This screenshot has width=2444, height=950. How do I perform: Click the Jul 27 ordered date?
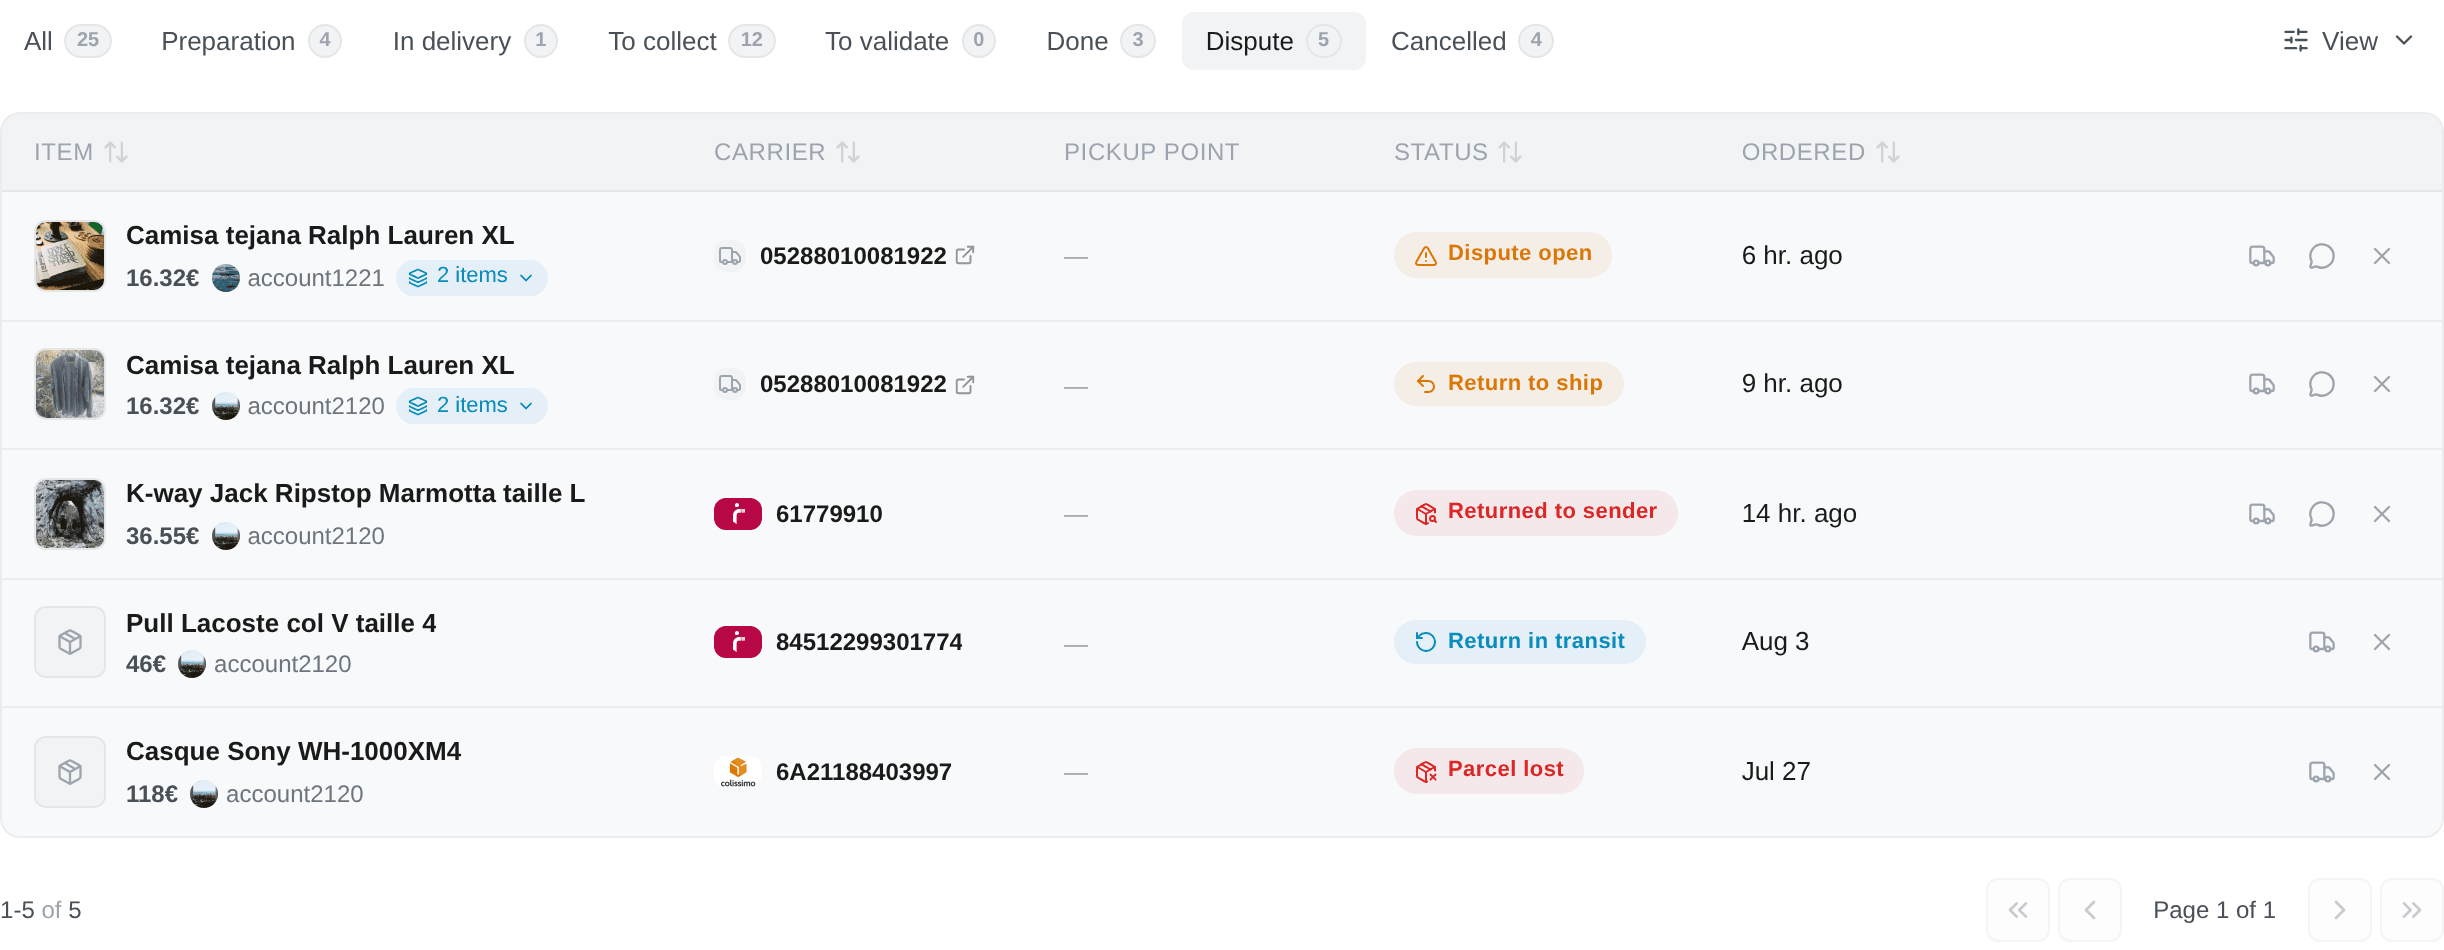(x=1776, y=772)
